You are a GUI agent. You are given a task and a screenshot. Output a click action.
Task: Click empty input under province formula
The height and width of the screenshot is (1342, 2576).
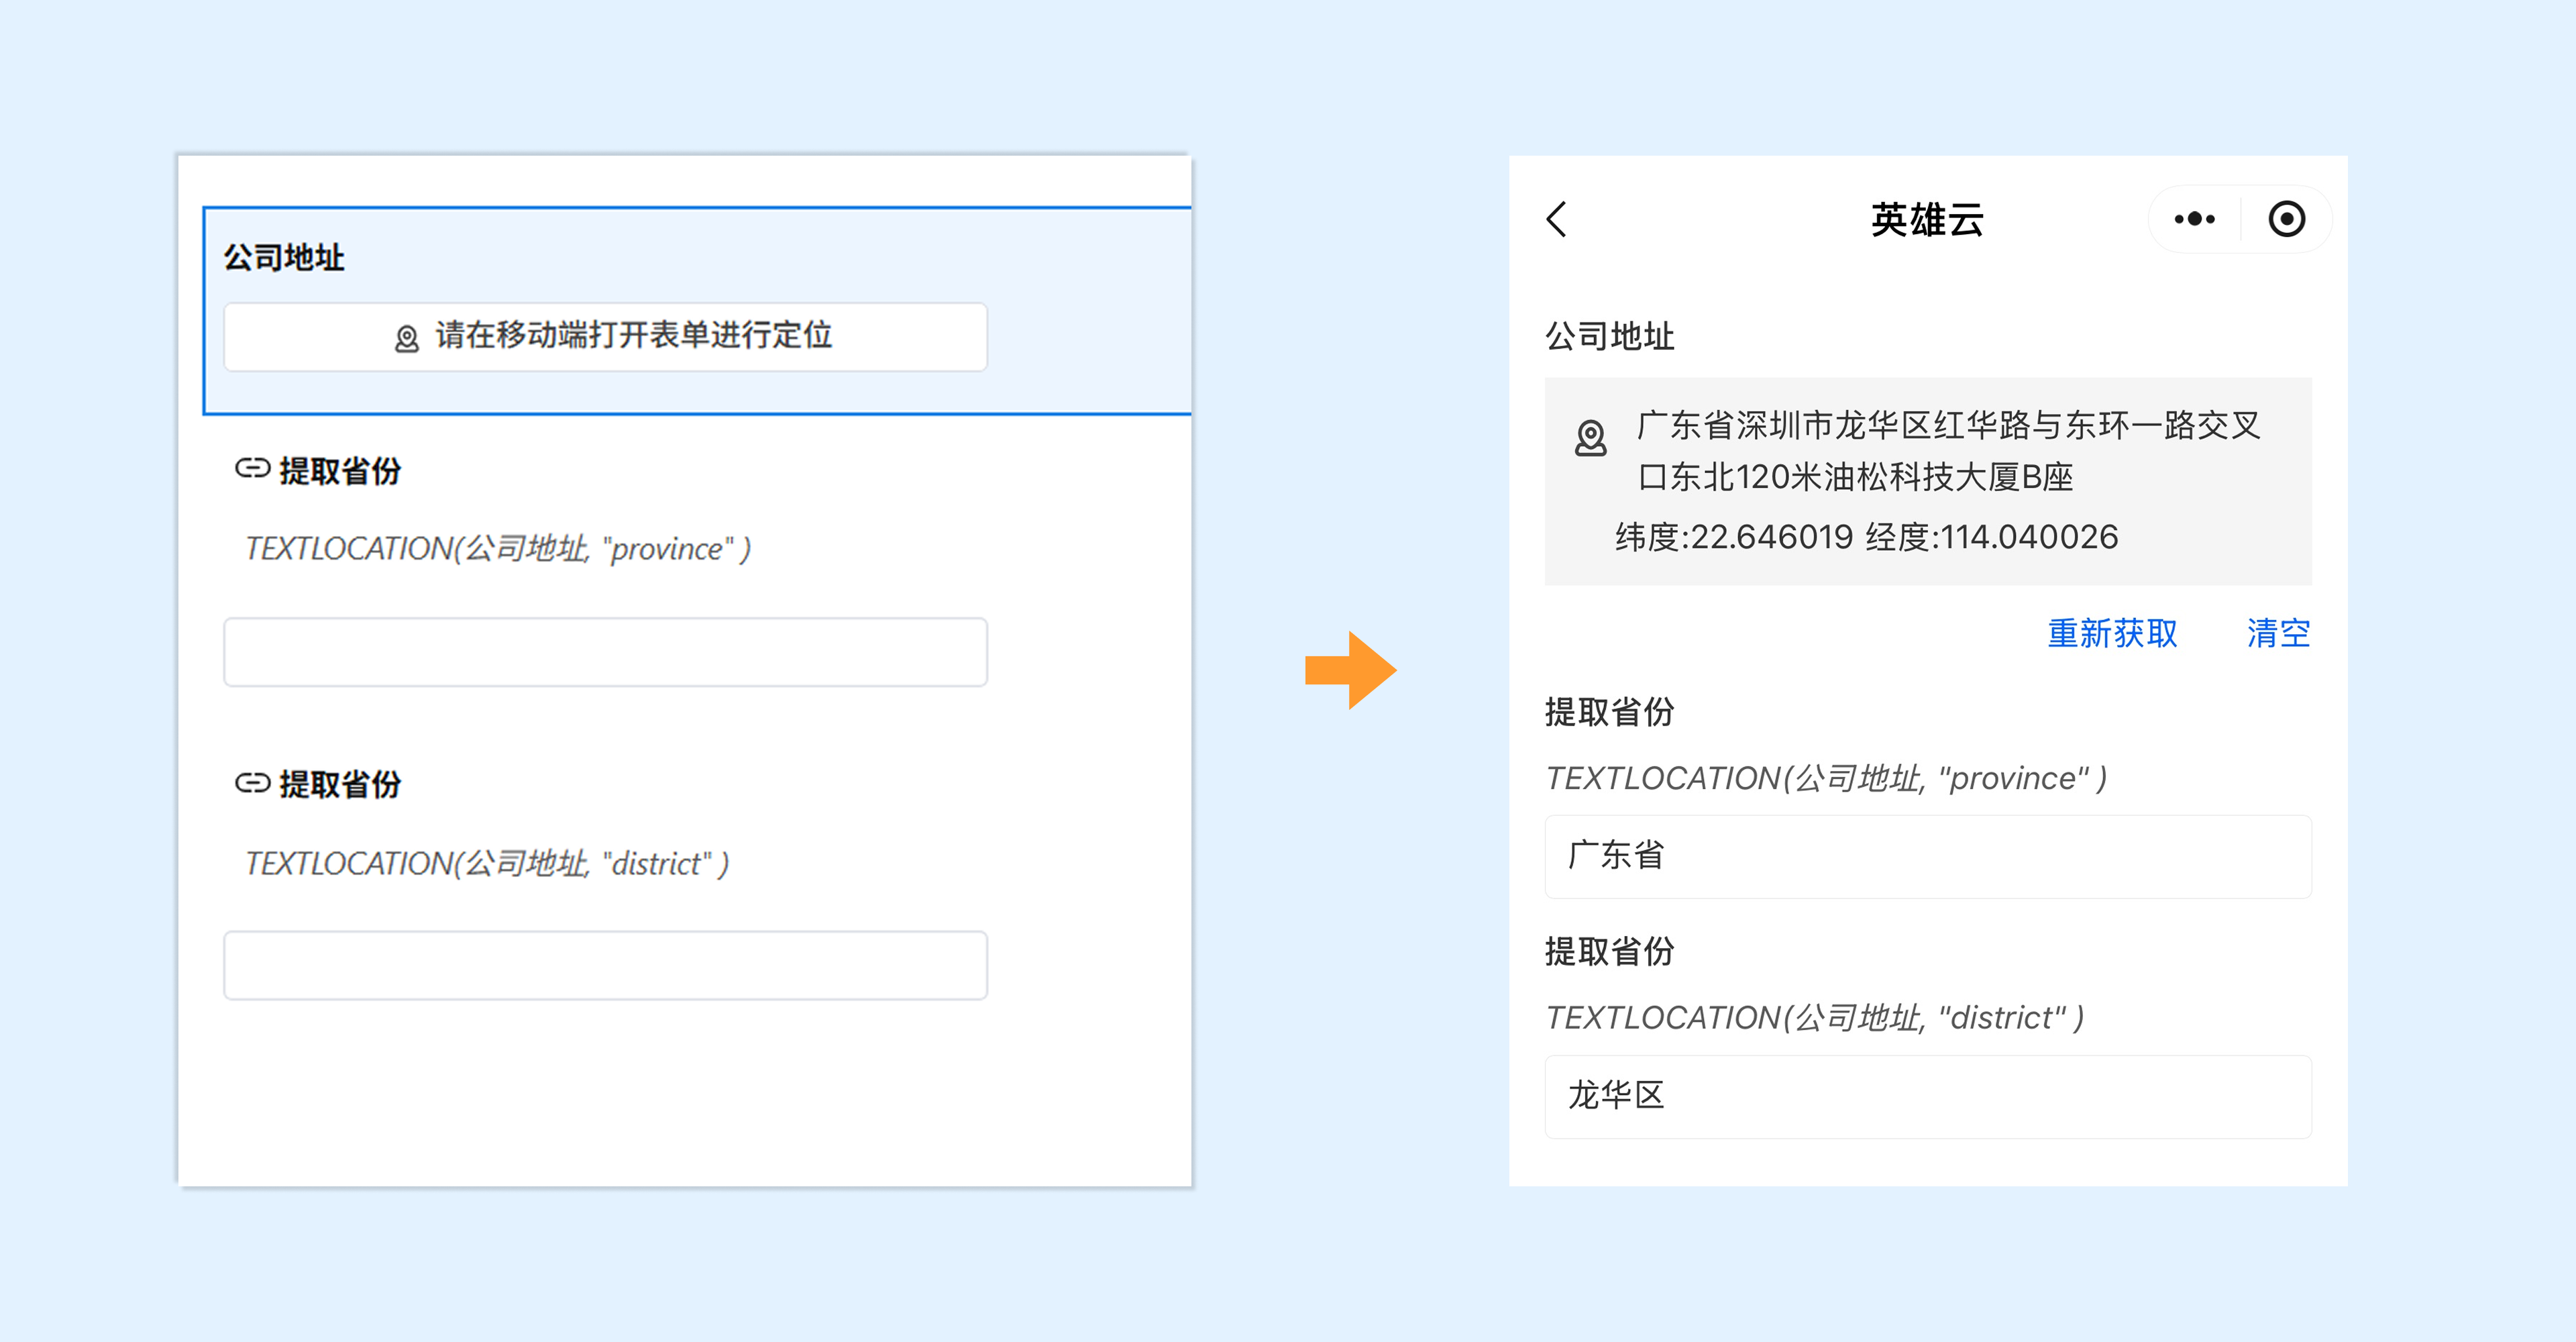[x=605, y=652]
